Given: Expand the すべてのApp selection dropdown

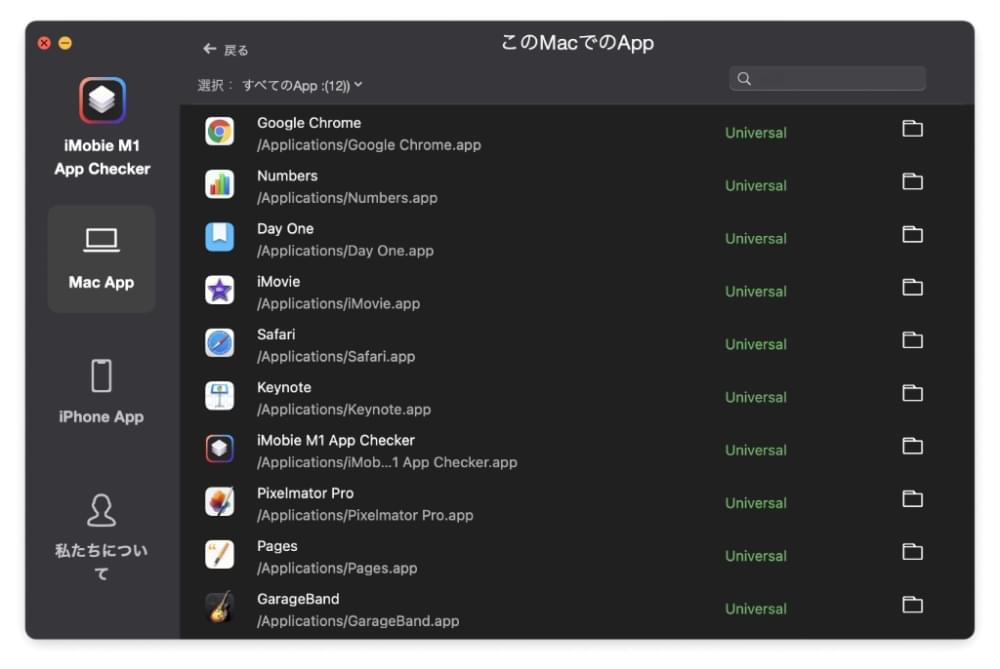Looking at the screenshot, I should click(302, 85).
